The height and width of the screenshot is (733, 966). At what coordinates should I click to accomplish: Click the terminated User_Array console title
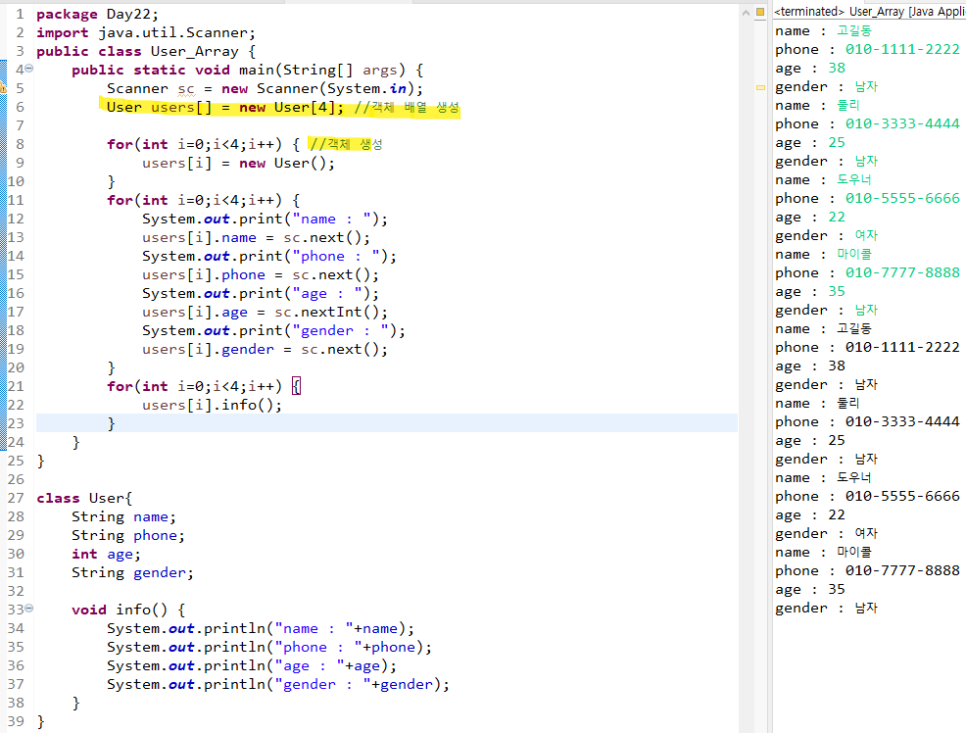[x=869, y=12]
